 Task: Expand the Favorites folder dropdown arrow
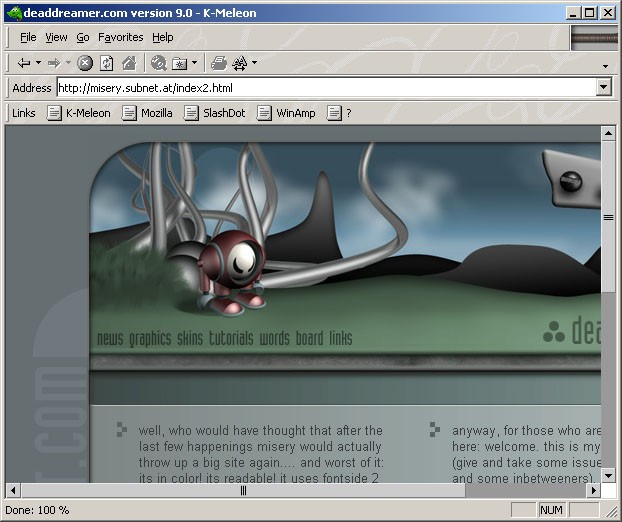[x=194, y=63]
